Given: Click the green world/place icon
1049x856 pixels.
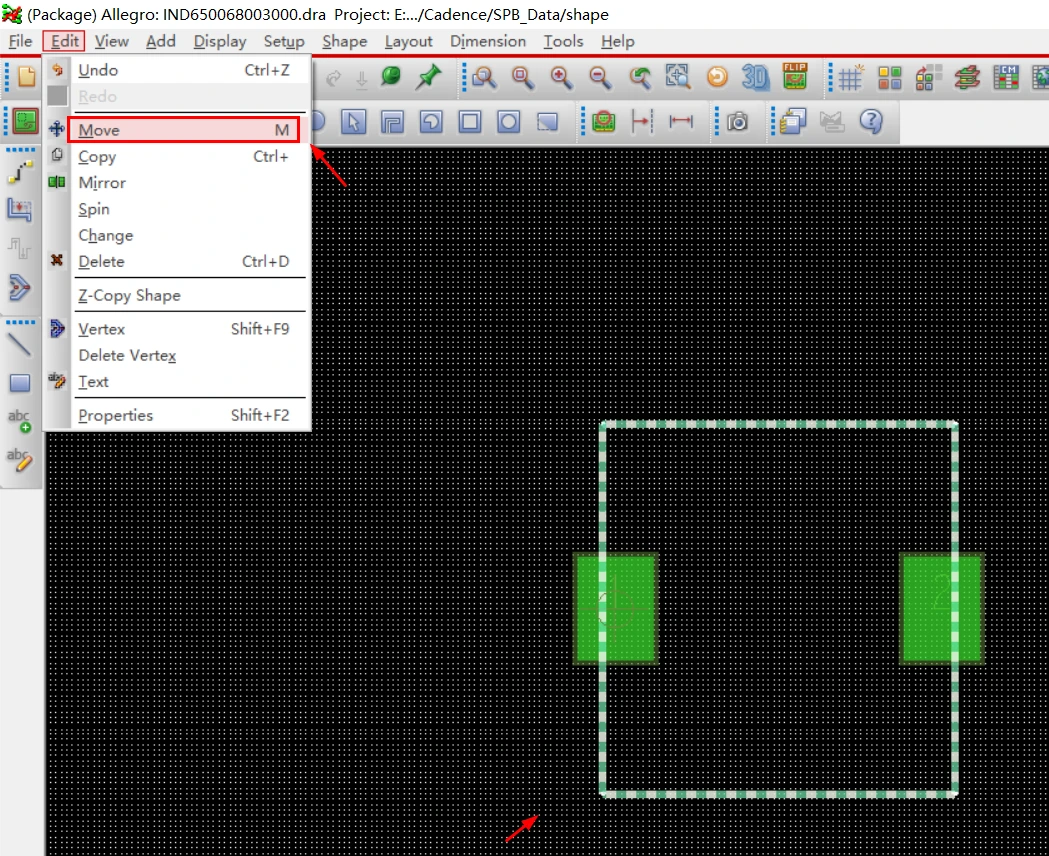Looking at the screenshot, I should 391,76.
